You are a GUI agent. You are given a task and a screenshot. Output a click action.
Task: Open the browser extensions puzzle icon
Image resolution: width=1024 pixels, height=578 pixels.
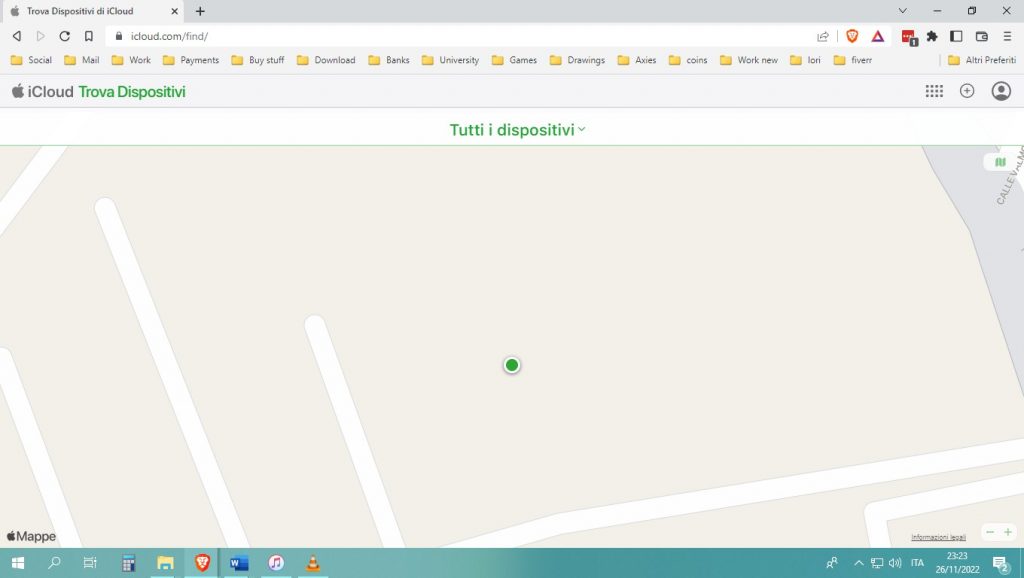(932, 36)
